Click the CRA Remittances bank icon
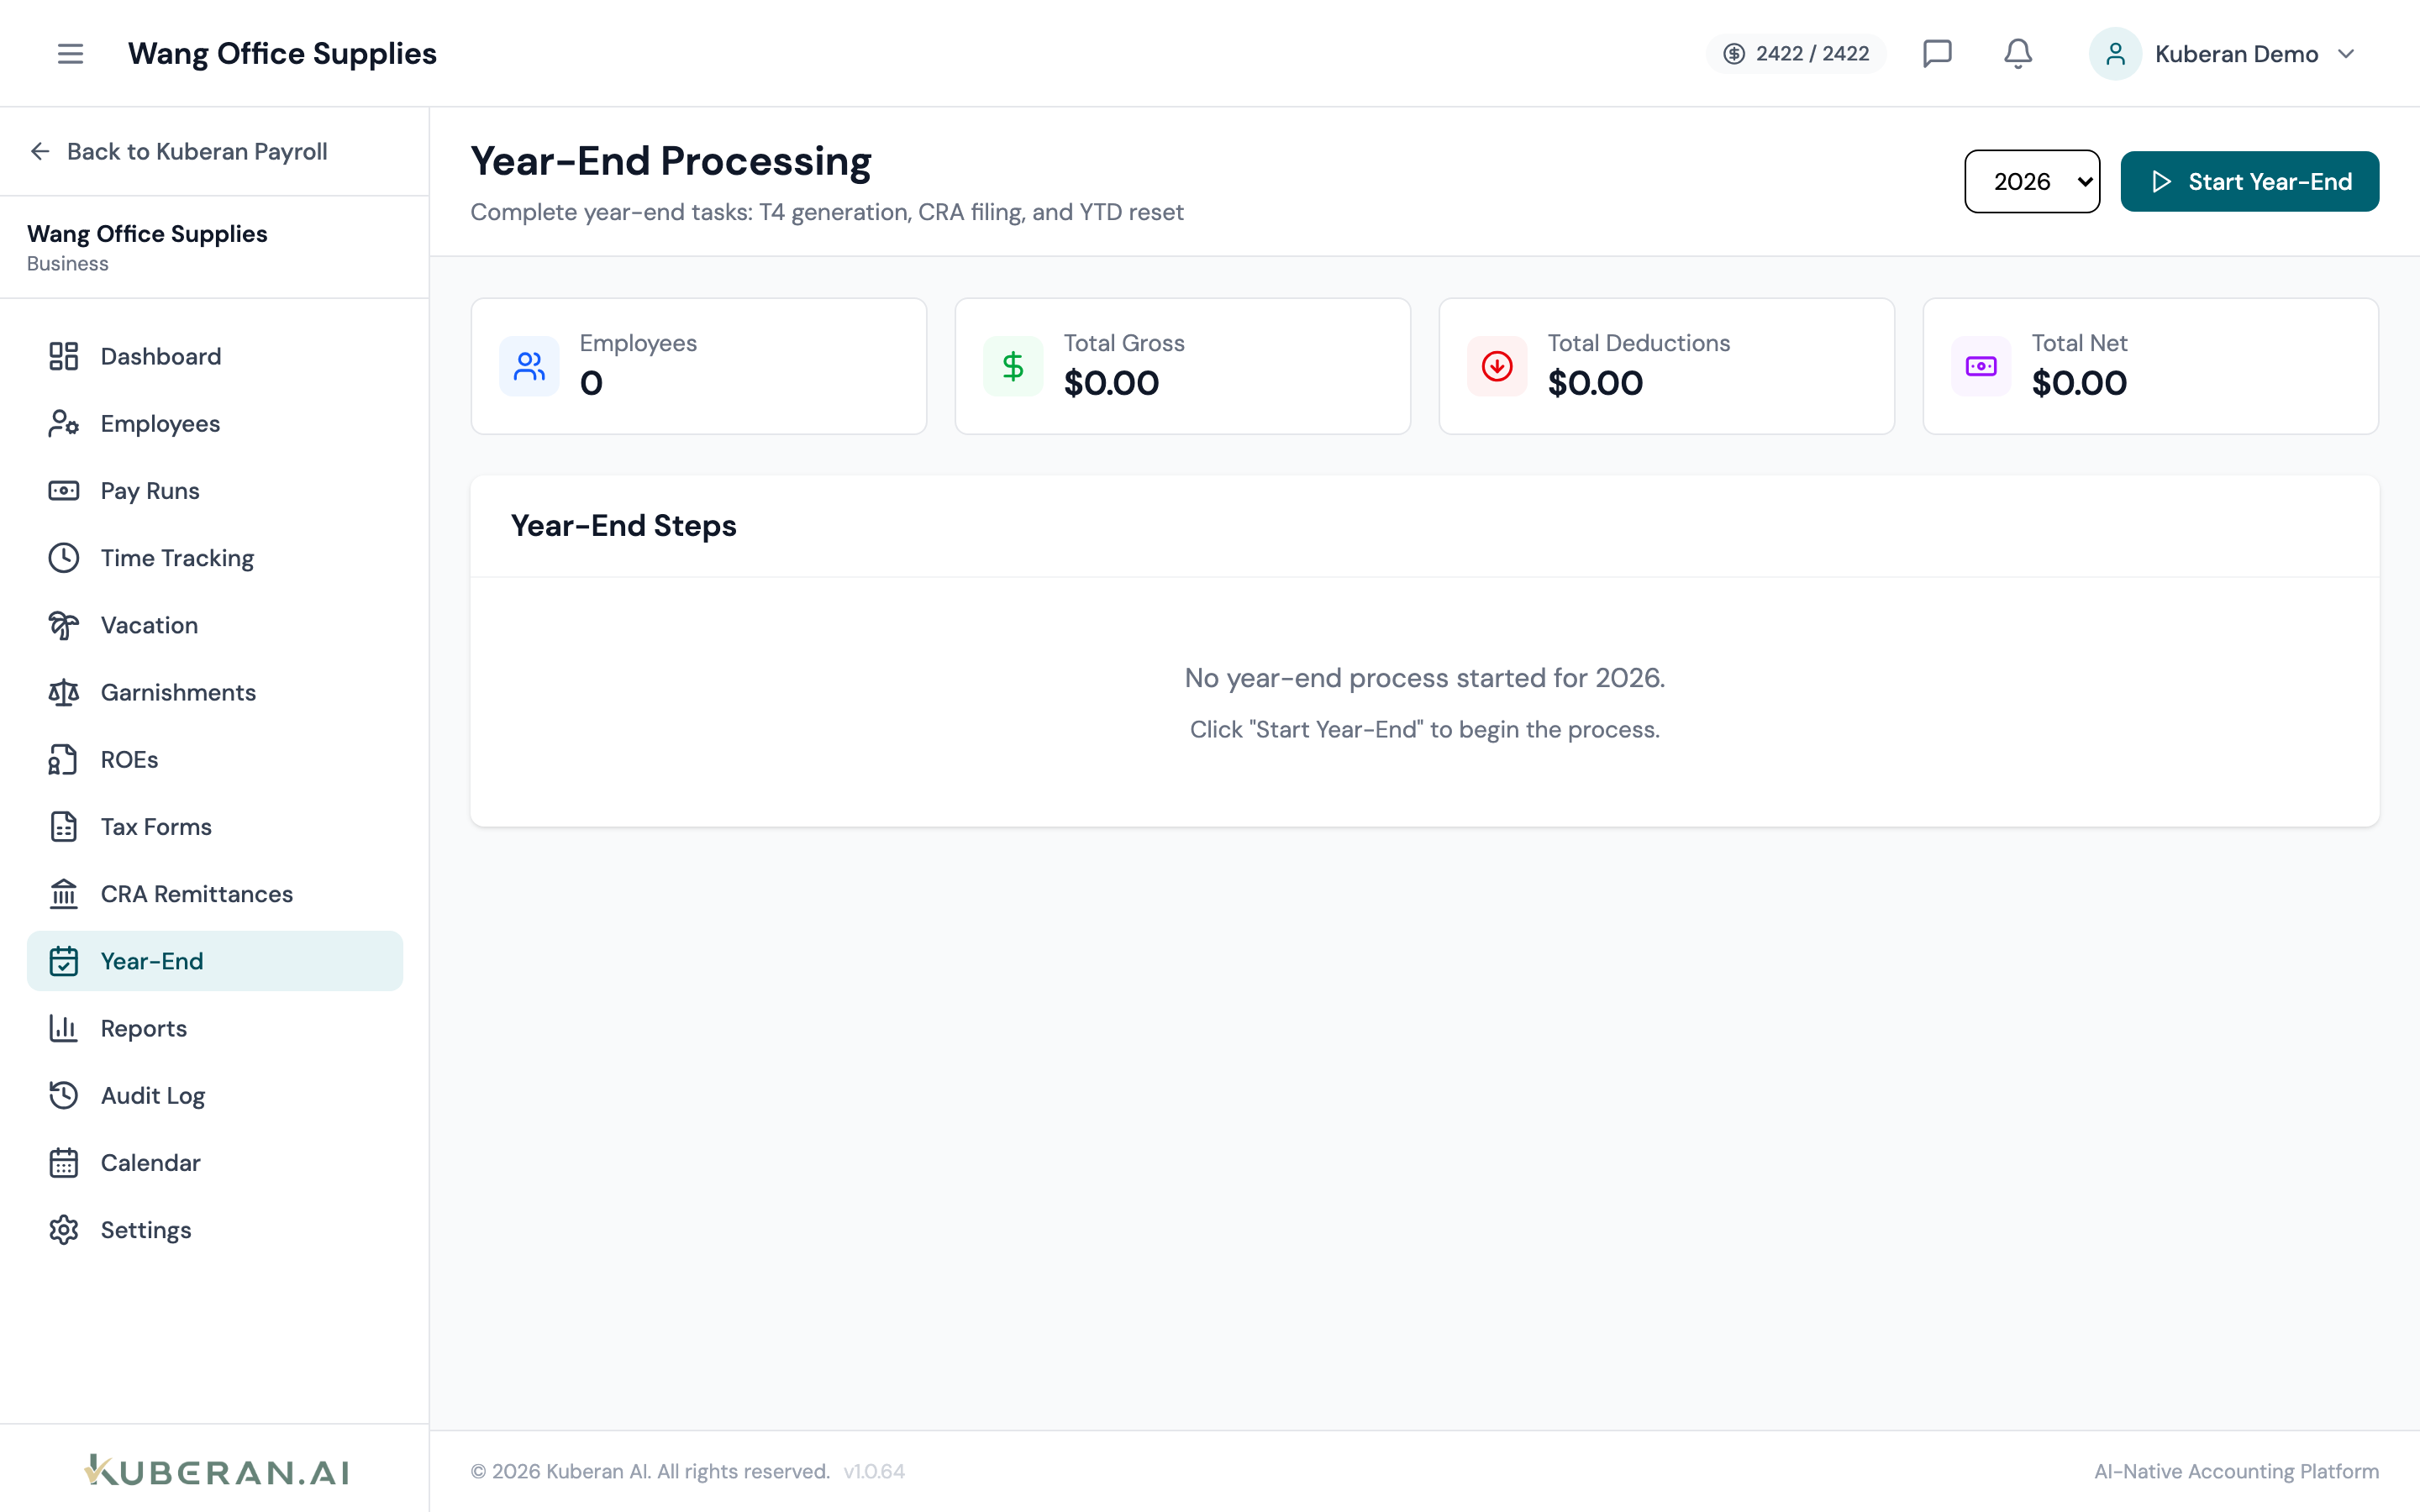 tap(64, 894)
